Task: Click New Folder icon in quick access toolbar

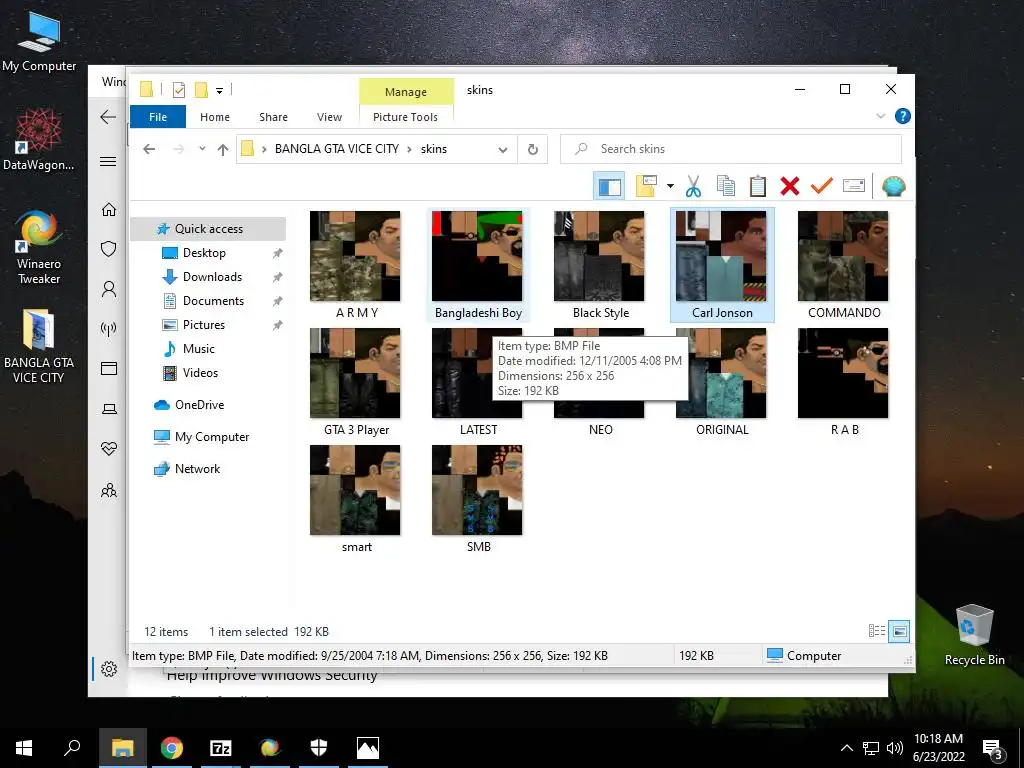Action: click(201, 90)
